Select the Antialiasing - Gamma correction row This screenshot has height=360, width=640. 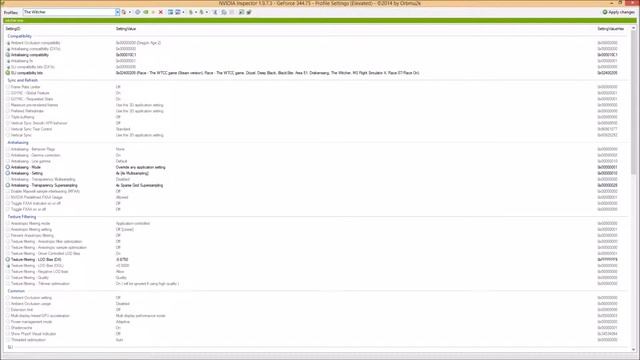(316, 155)
